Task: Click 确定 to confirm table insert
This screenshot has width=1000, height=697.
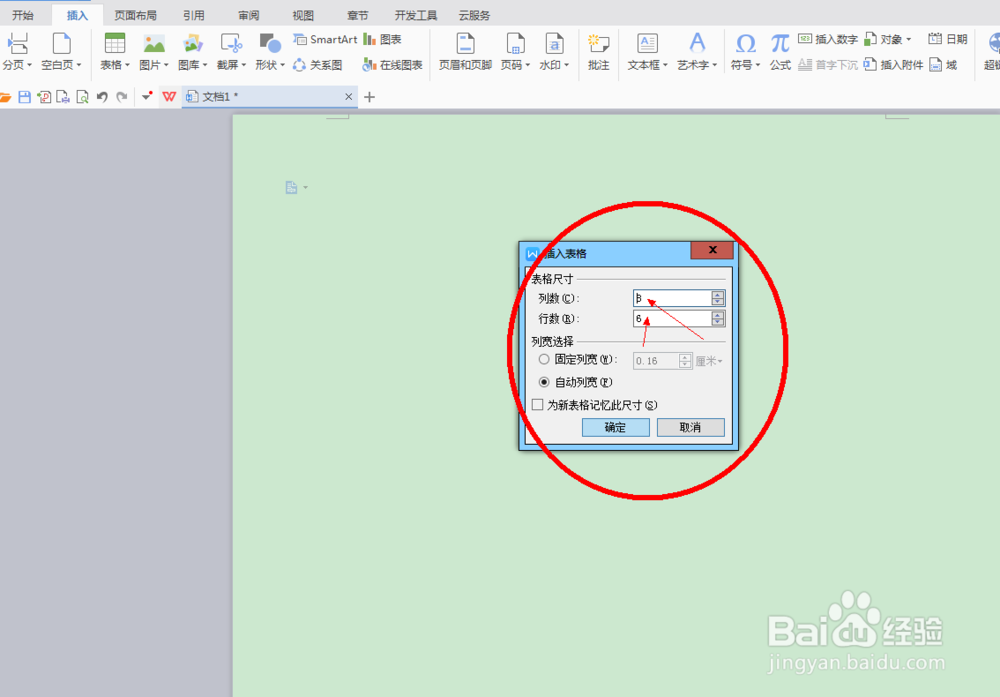Action: click(x=615, y=427)
